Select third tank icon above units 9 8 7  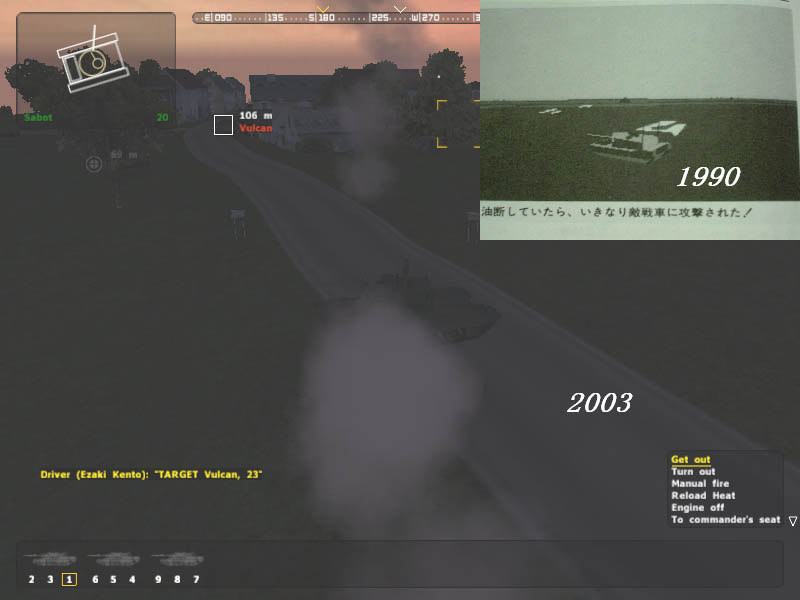click(177, 559)
